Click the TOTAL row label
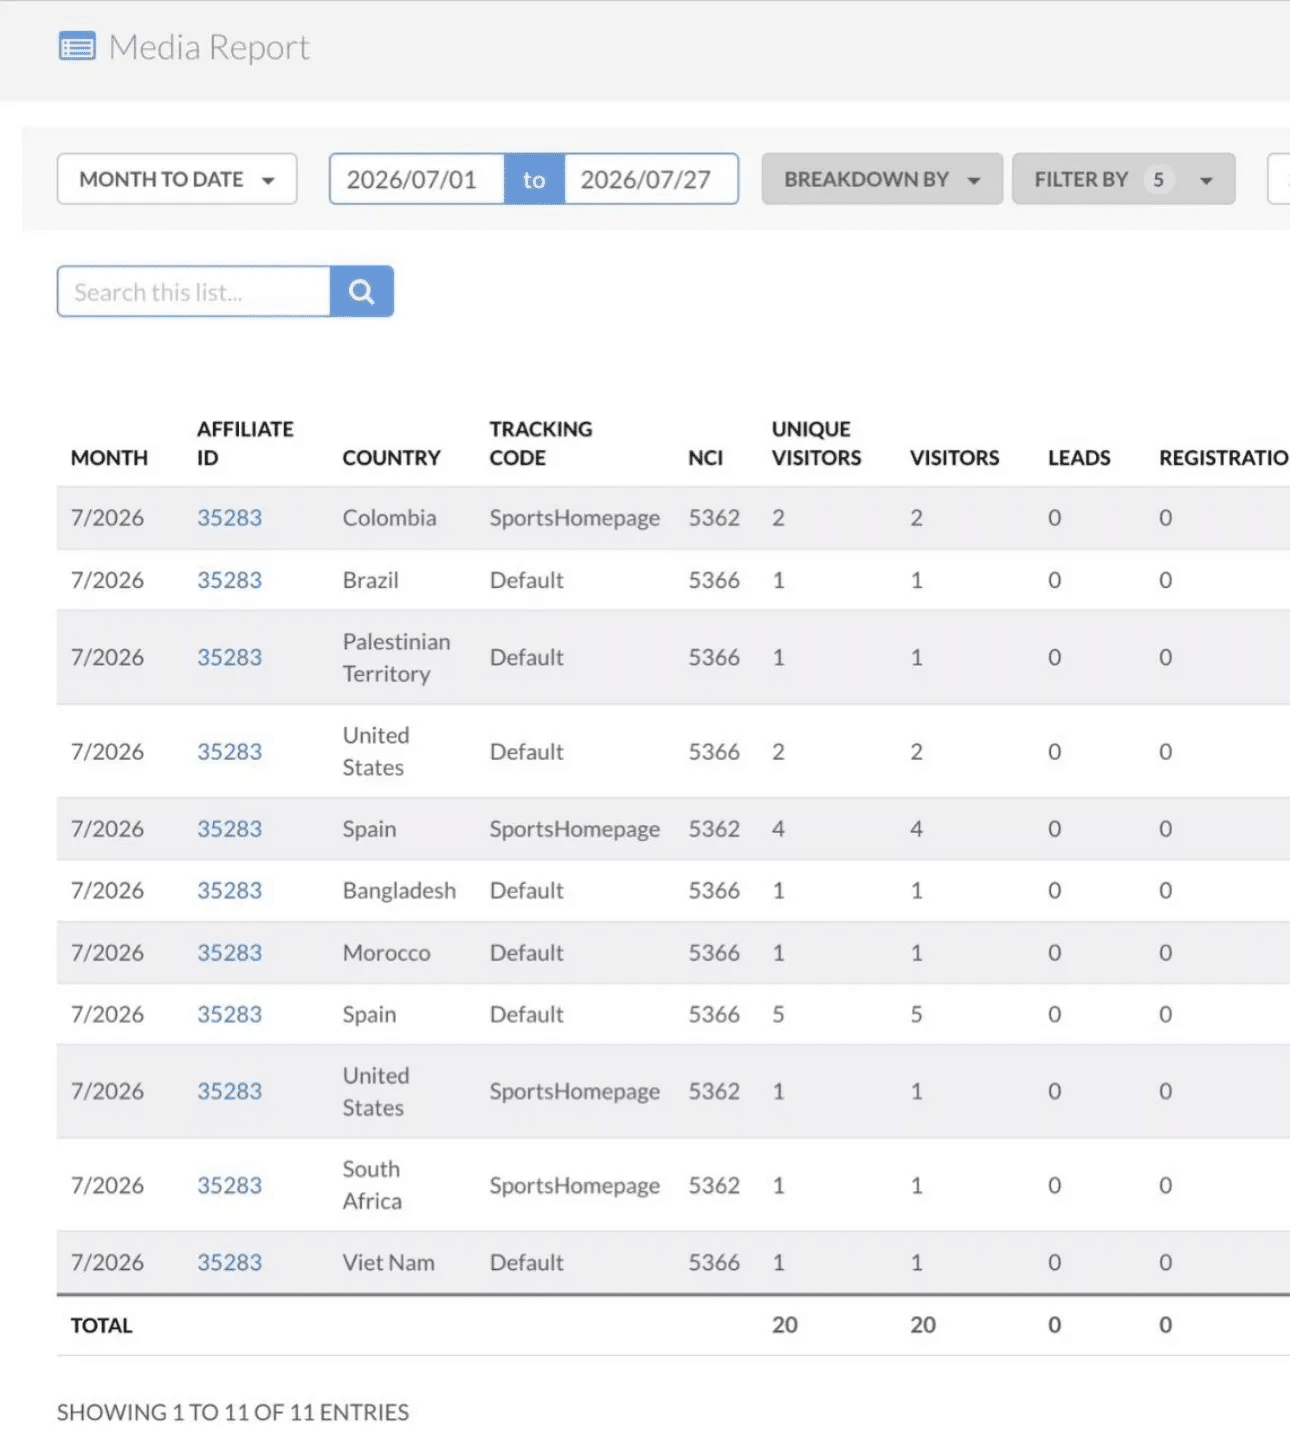This screenshot has height=1434, width=1290. (x=101, y=1326)
